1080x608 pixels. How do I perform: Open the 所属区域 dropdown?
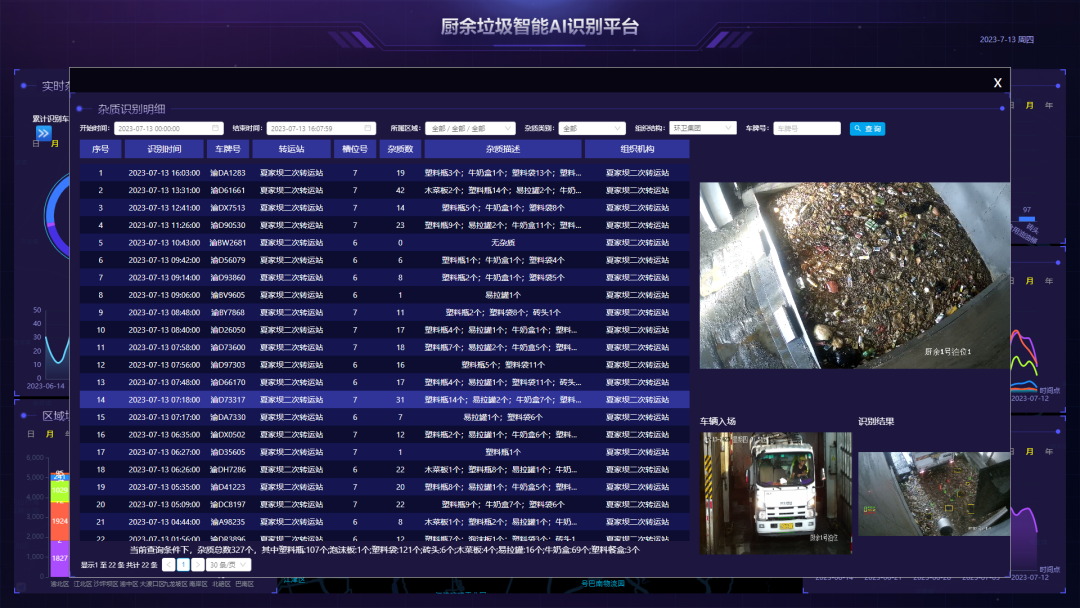tap(470, 128)
